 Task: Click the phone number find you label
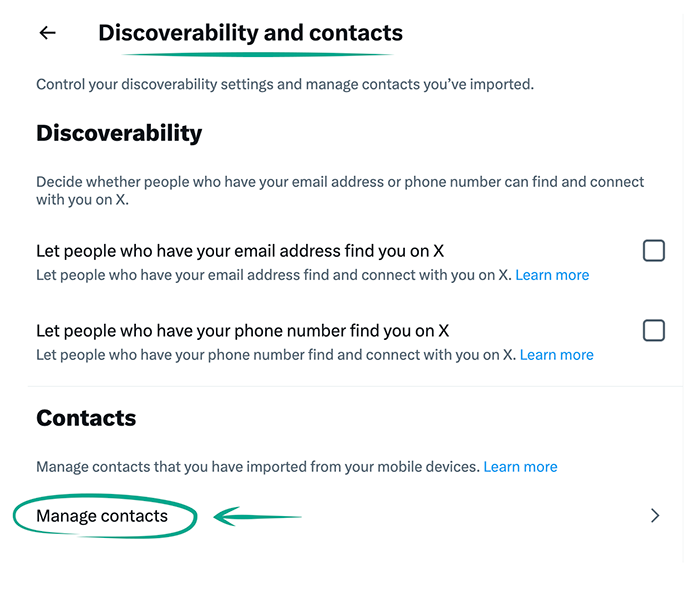click(243, 330)
